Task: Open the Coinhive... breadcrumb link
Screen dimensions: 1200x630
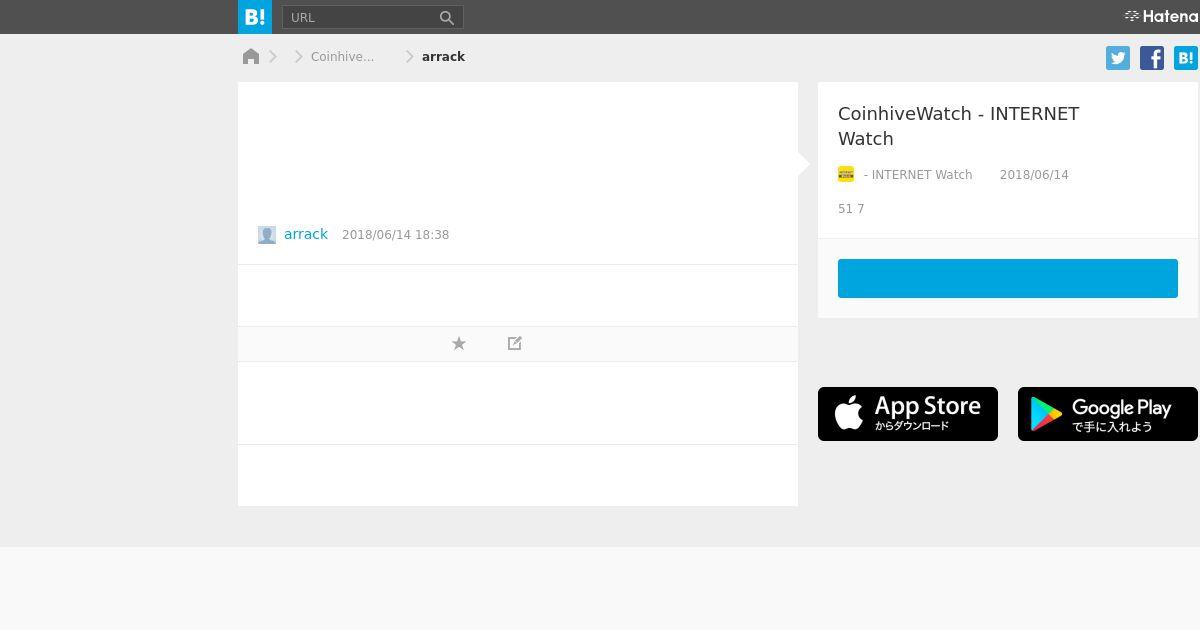Action: 342,57
